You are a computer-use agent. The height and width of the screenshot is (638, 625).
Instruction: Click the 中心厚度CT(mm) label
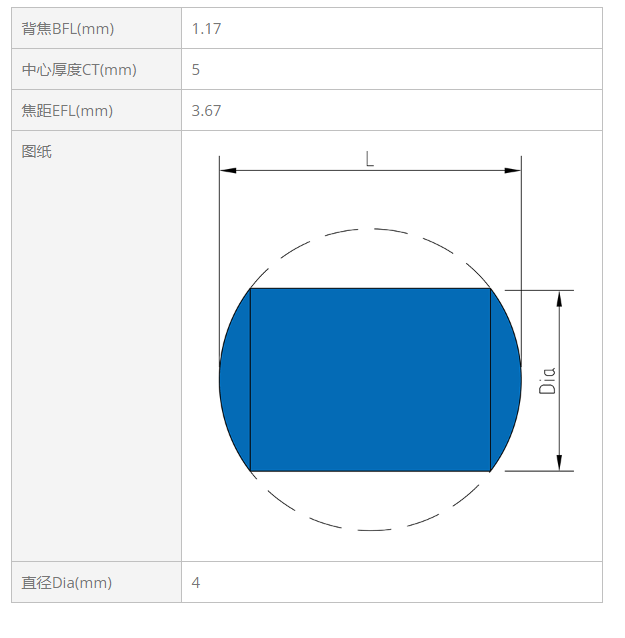79,70
